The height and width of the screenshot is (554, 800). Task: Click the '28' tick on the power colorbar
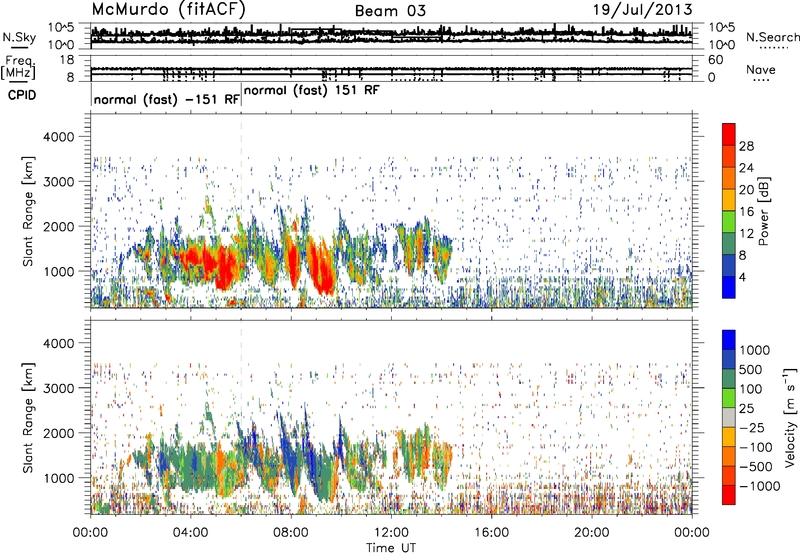(x=746, y=146)
